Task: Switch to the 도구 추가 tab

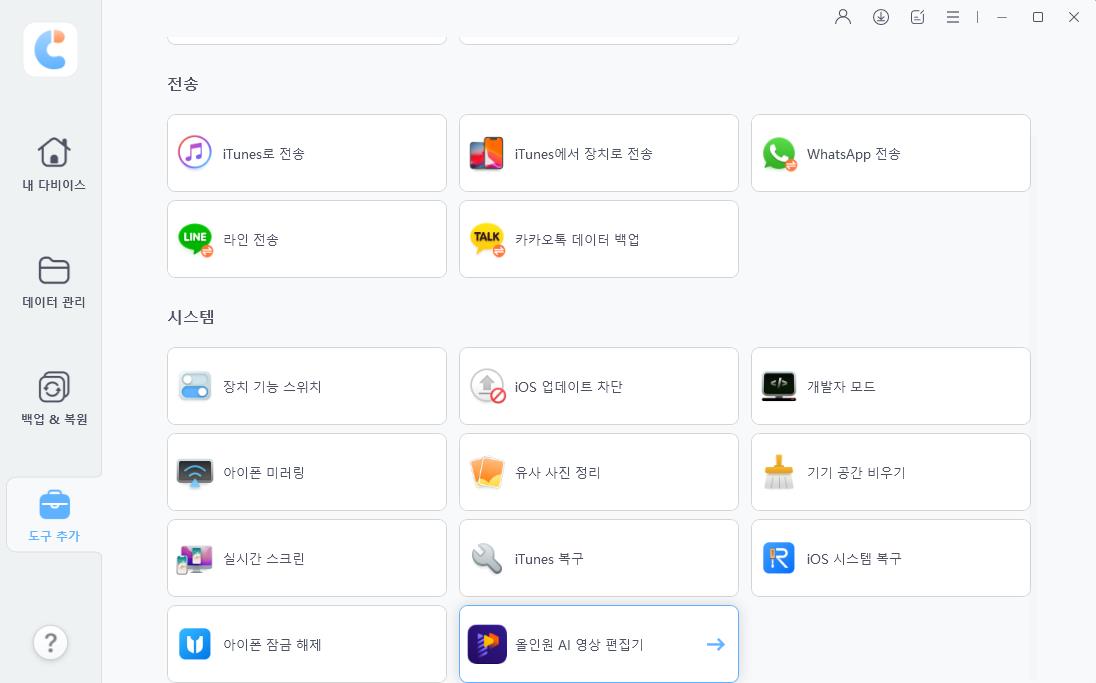Action: tap(53, 515)
